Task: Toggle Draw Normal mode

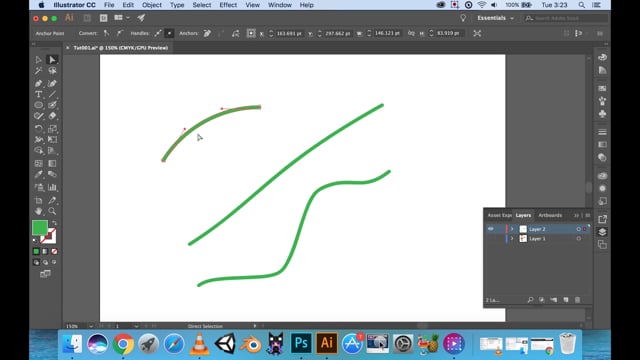Action: pos(36,262)
